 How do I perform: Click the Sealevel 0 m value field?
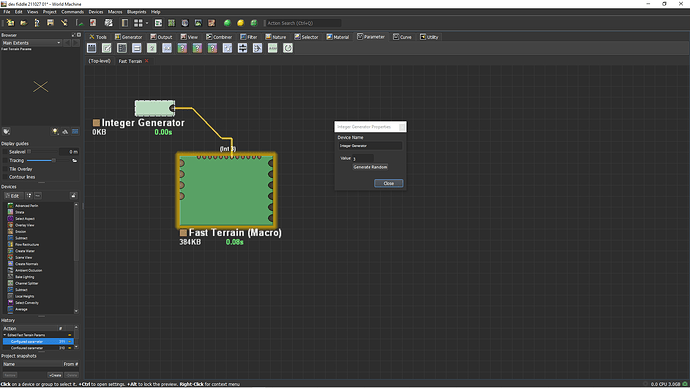point(68,152)
